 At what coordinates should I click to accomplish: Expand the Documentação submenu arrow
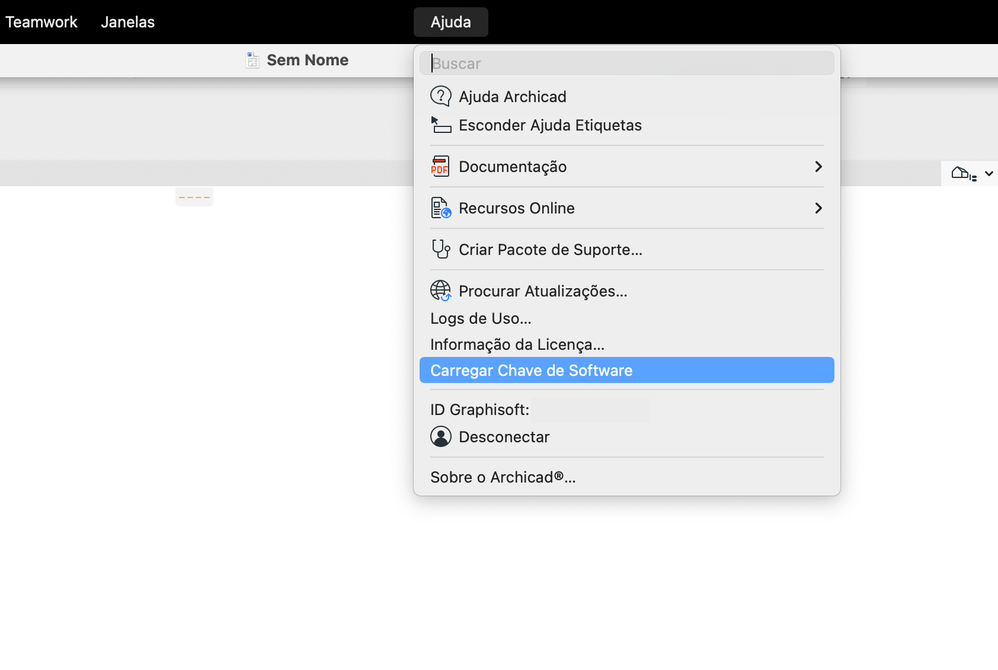pyautogui.click(x=819, y=167)
